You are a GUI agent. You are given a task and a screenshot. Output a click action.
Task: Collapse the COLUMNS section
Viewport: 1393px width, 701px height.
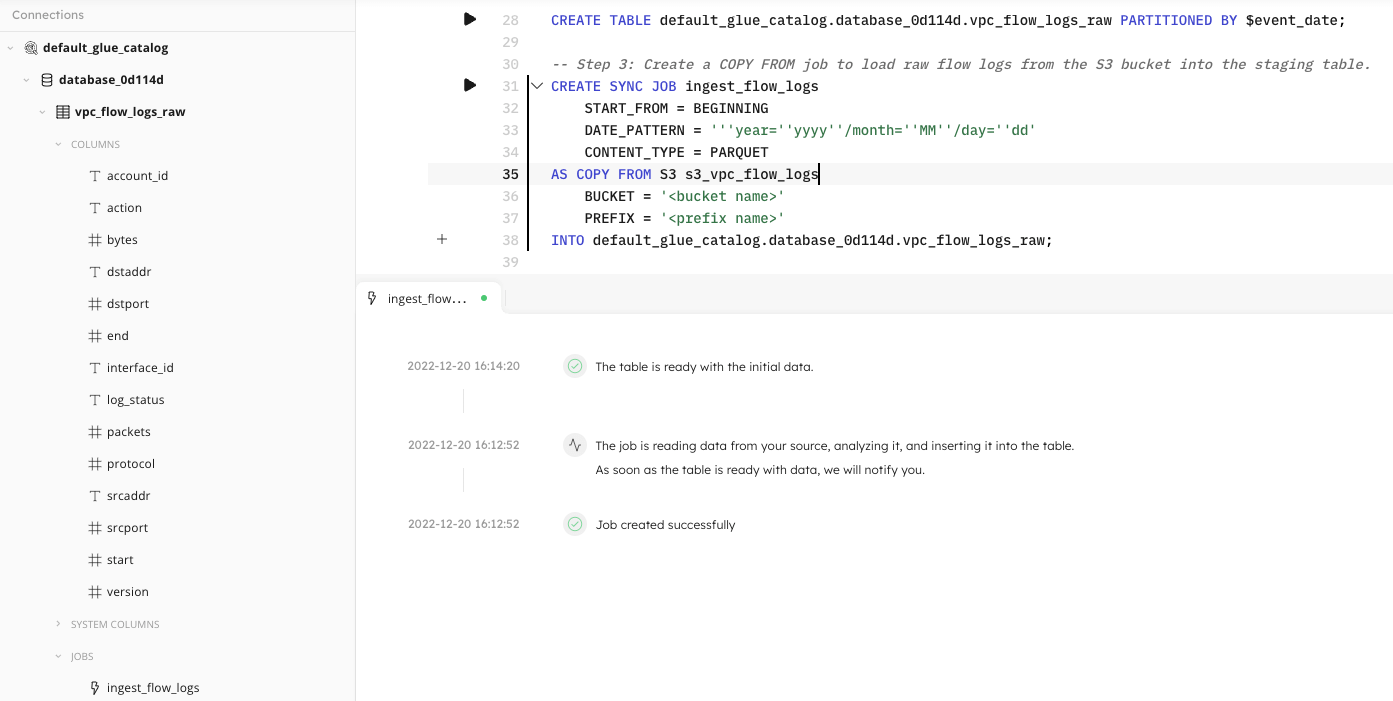point(58,144)
